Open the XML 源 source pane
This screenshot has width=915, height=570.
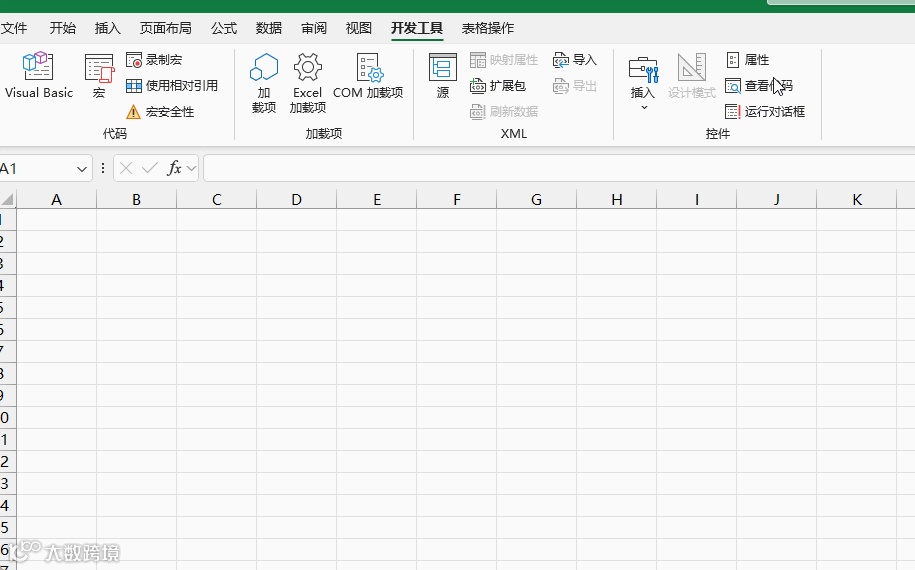click(443, 76)
